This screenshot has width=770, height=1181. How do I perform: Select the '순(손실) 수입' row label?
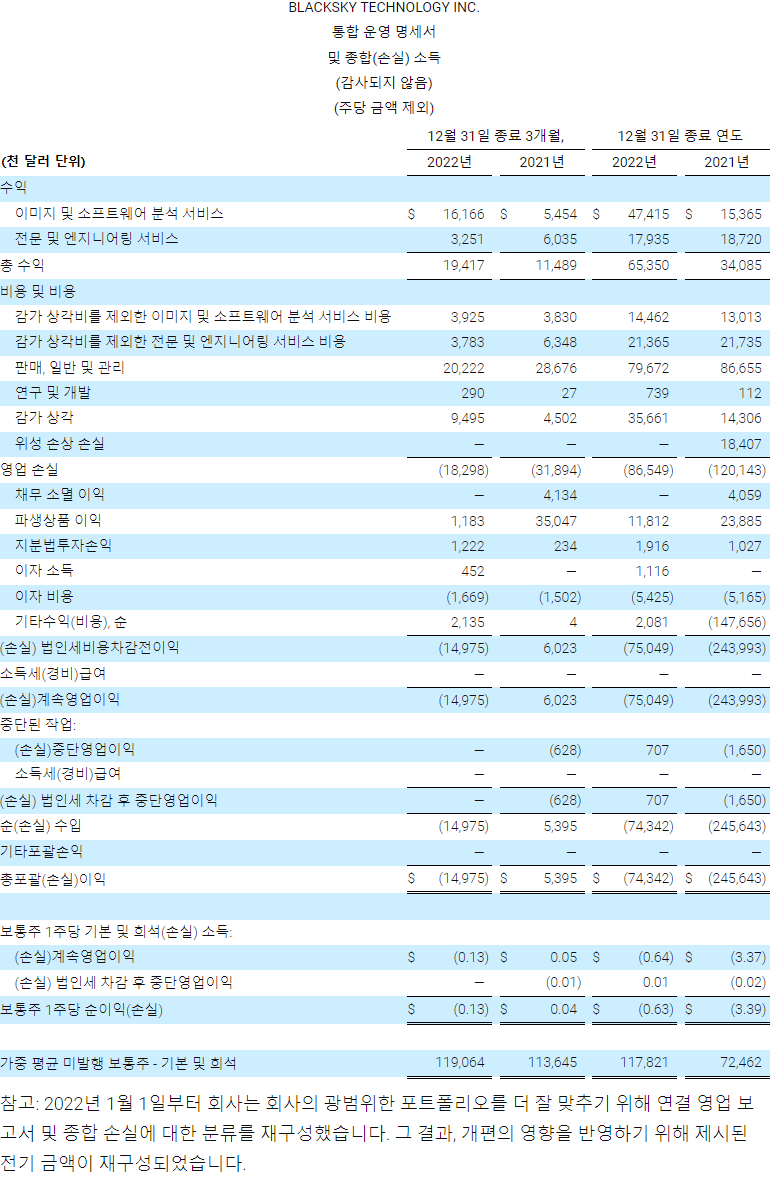(x=40, y=826)
